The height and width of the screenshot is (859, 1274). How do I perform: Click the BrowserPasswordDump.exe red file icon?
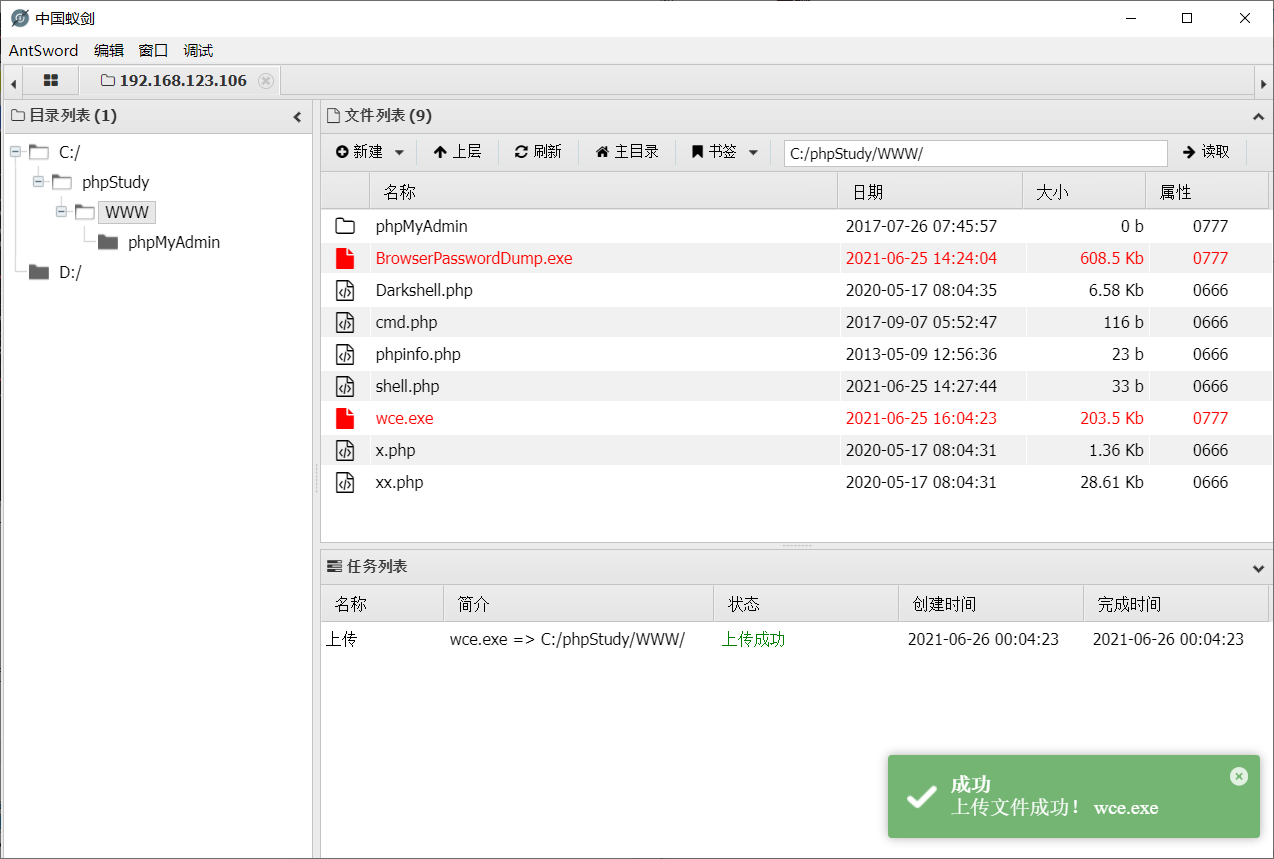345,258
